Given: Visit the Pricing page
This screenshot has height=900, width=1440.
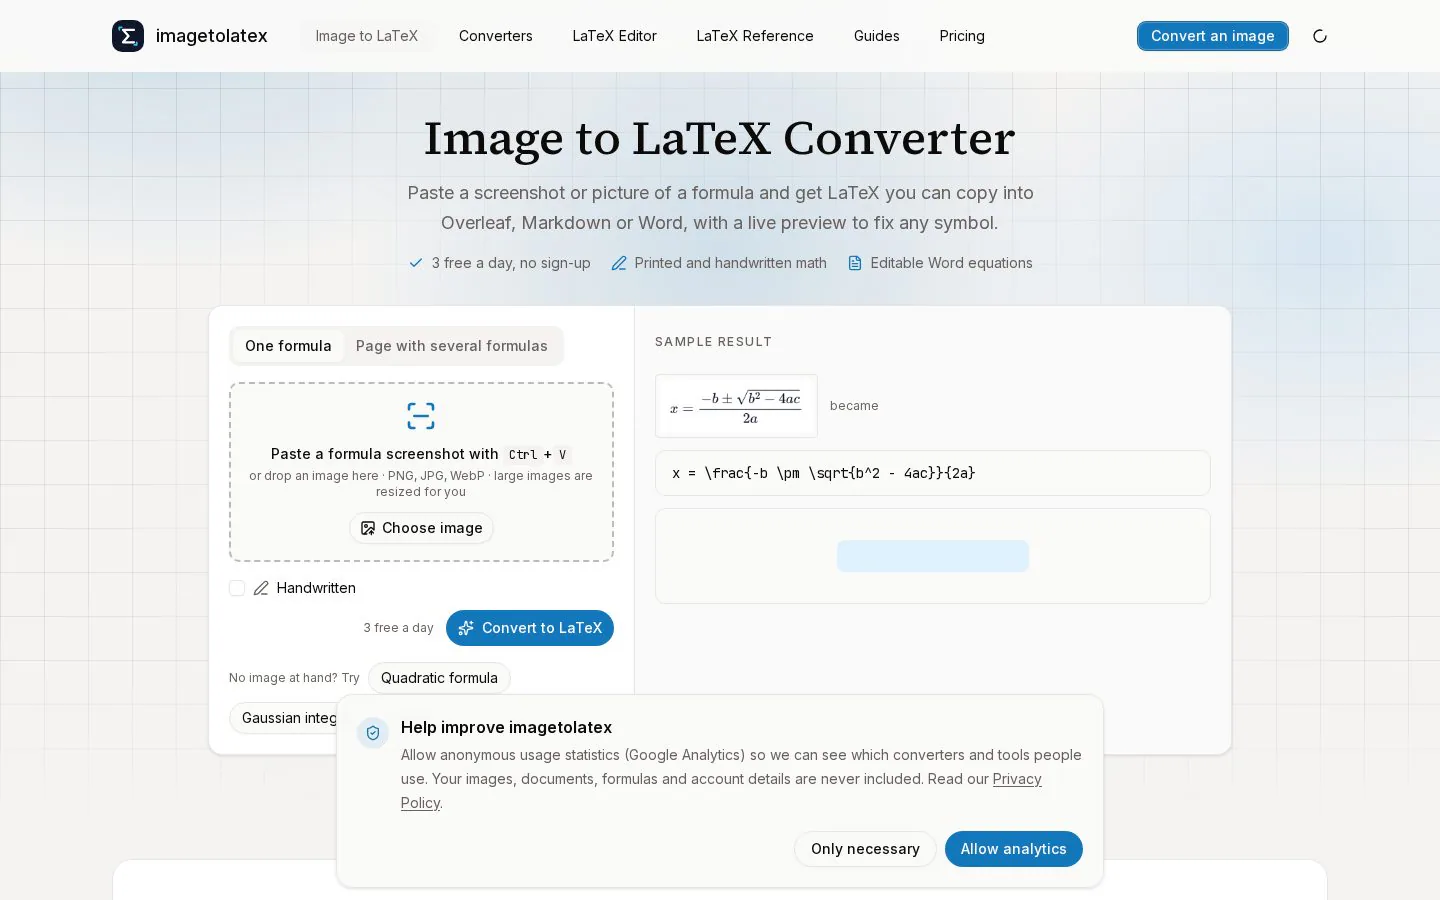Looking at the screenshot, I should pos(962,36).
